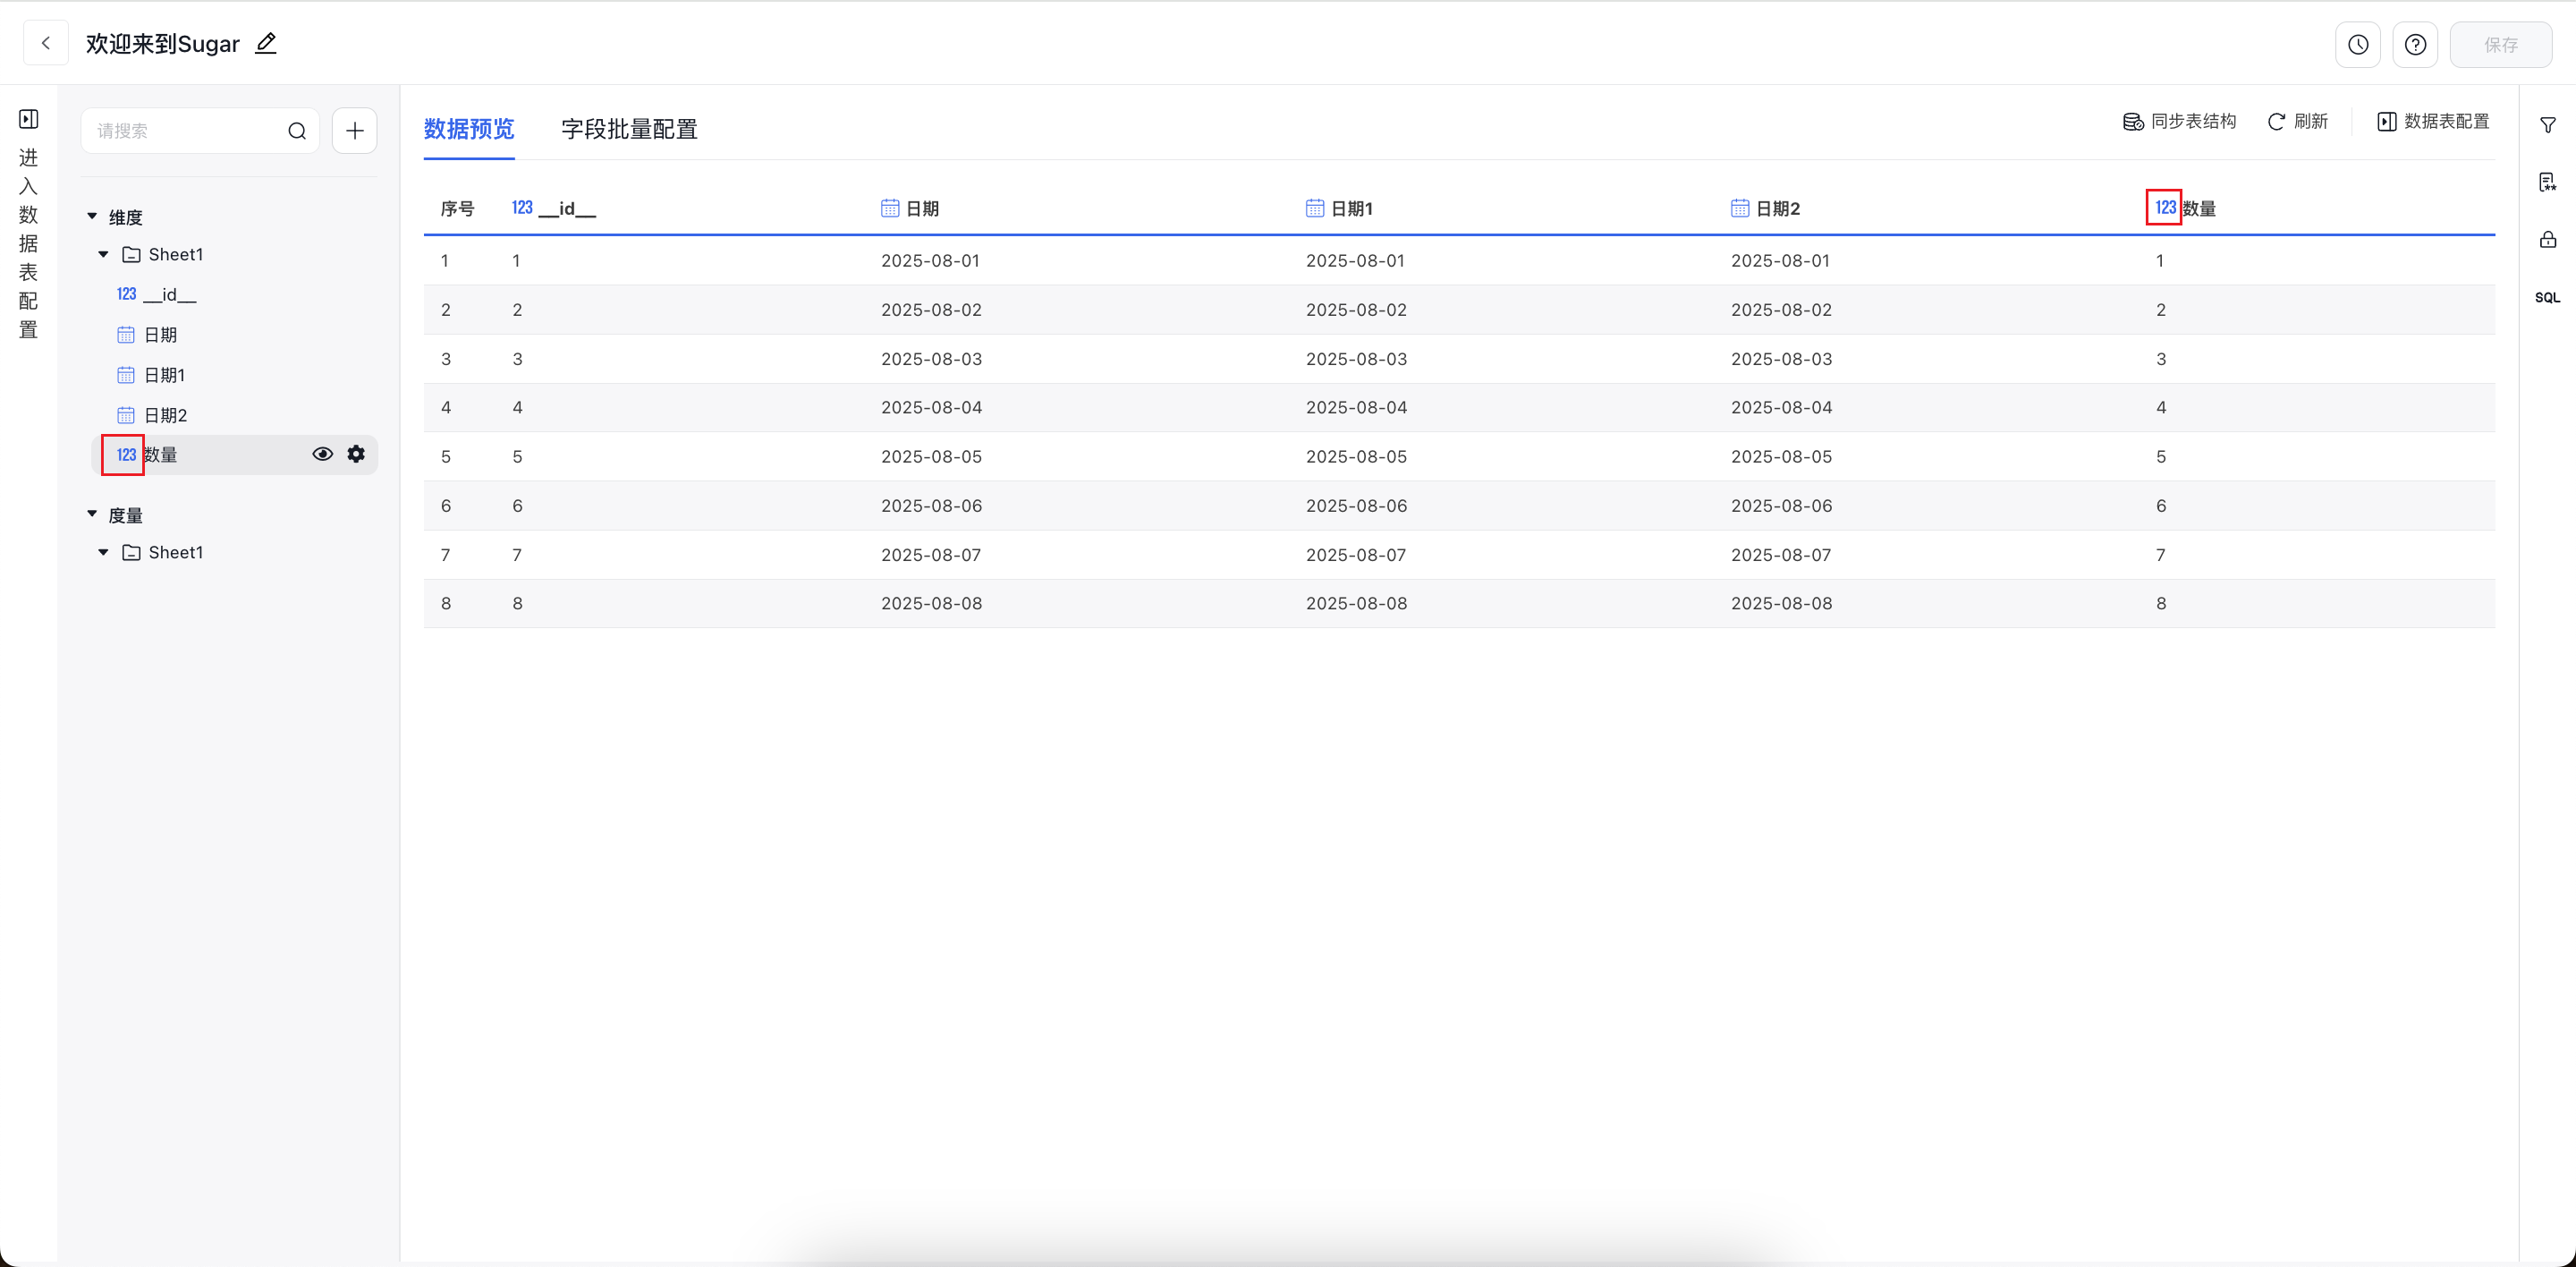Viewport: 2576px width, 1267px height.
Task: Click the Sheet1 folder icon under 度量
Action: point(131,552)
